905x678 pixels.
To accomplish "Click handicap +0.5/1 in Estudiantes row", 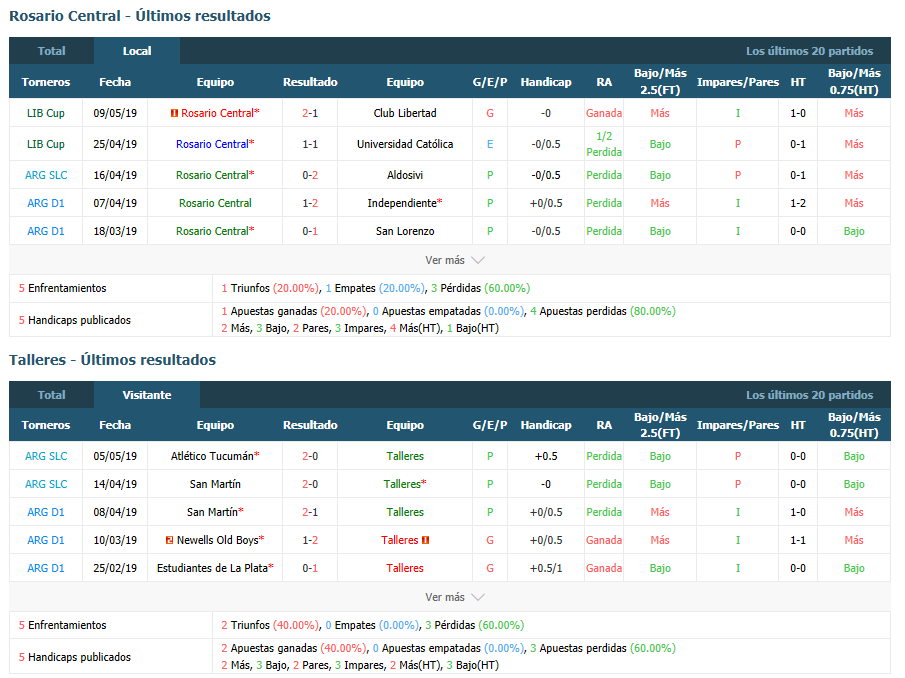I will [x=545, y=568].
